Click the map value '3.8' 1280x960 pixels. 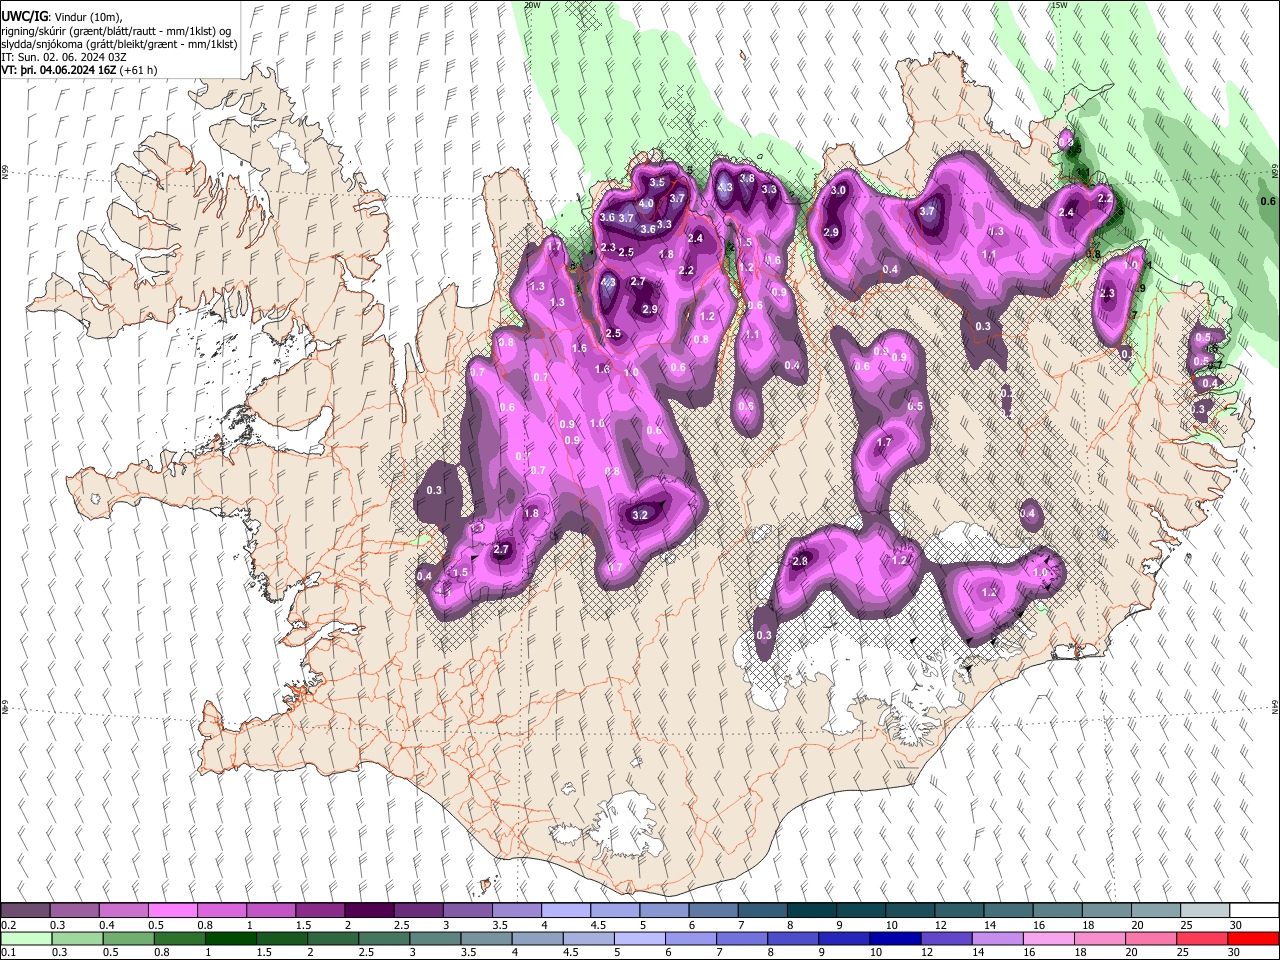746,179
